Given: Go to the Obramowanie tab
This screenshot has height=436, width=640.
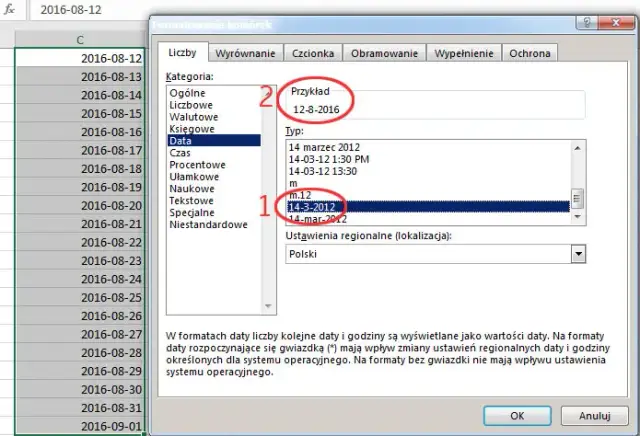Looking at the screenshot, I should [x=386, y=54].
